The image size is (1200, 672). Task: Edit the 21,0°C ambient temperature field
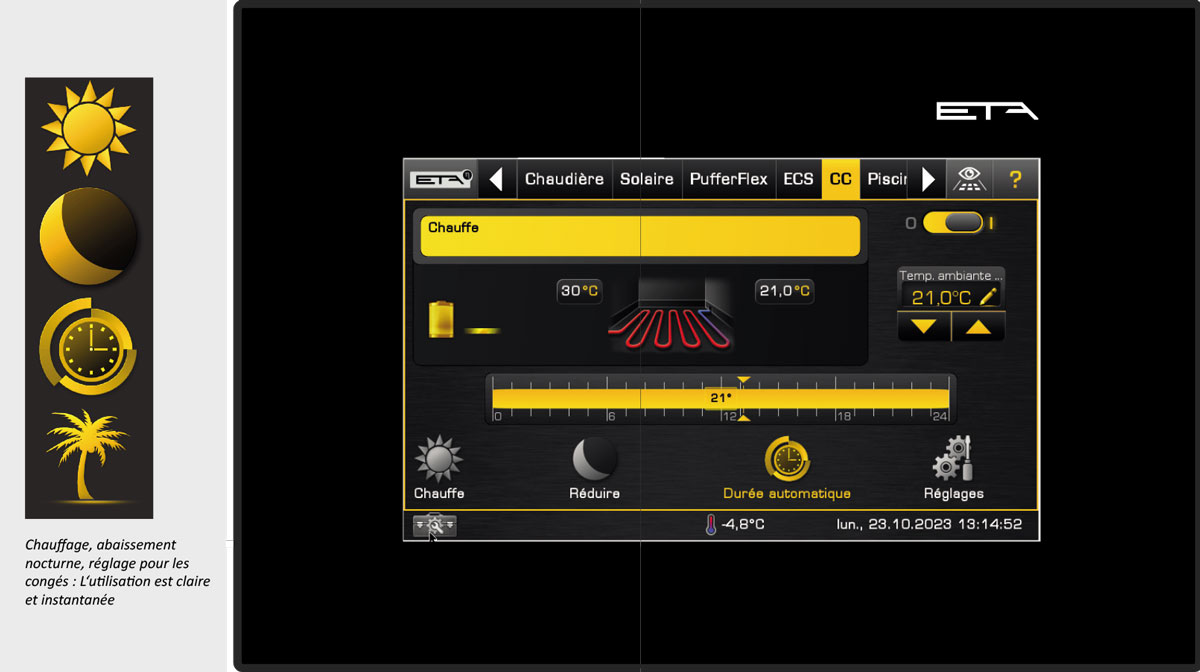click(951, 297)
